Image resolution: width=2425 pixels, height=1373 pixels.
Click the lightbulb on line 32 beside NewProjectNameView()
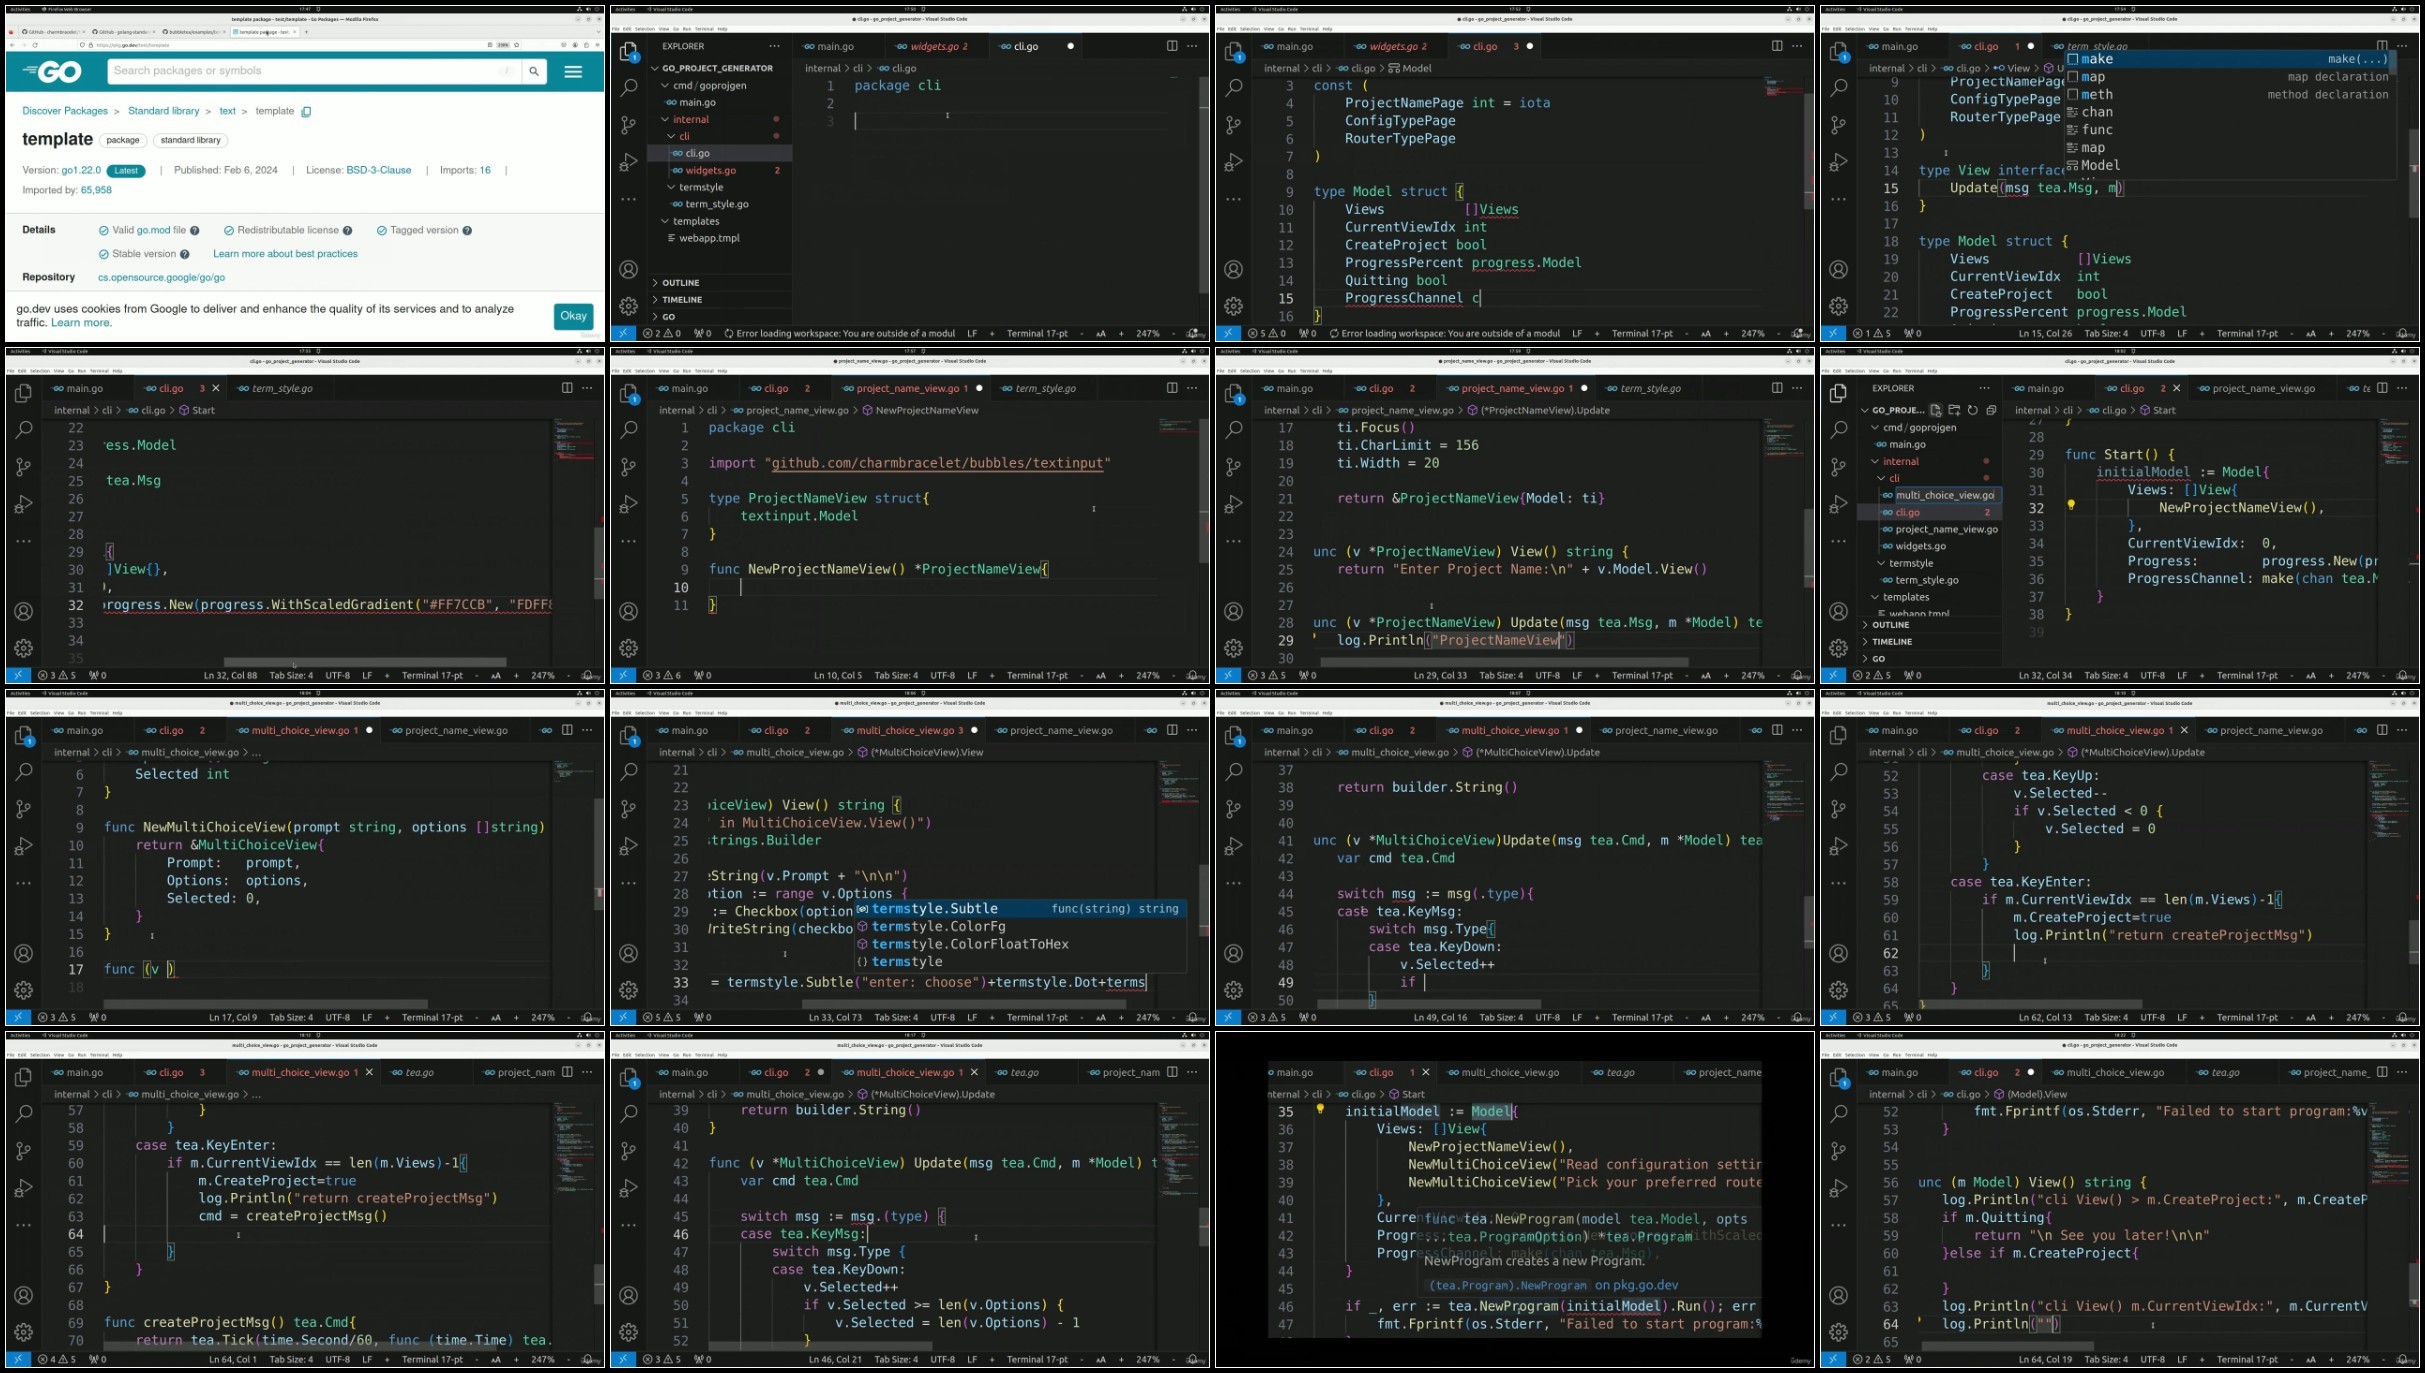(x=2071, y=506)
